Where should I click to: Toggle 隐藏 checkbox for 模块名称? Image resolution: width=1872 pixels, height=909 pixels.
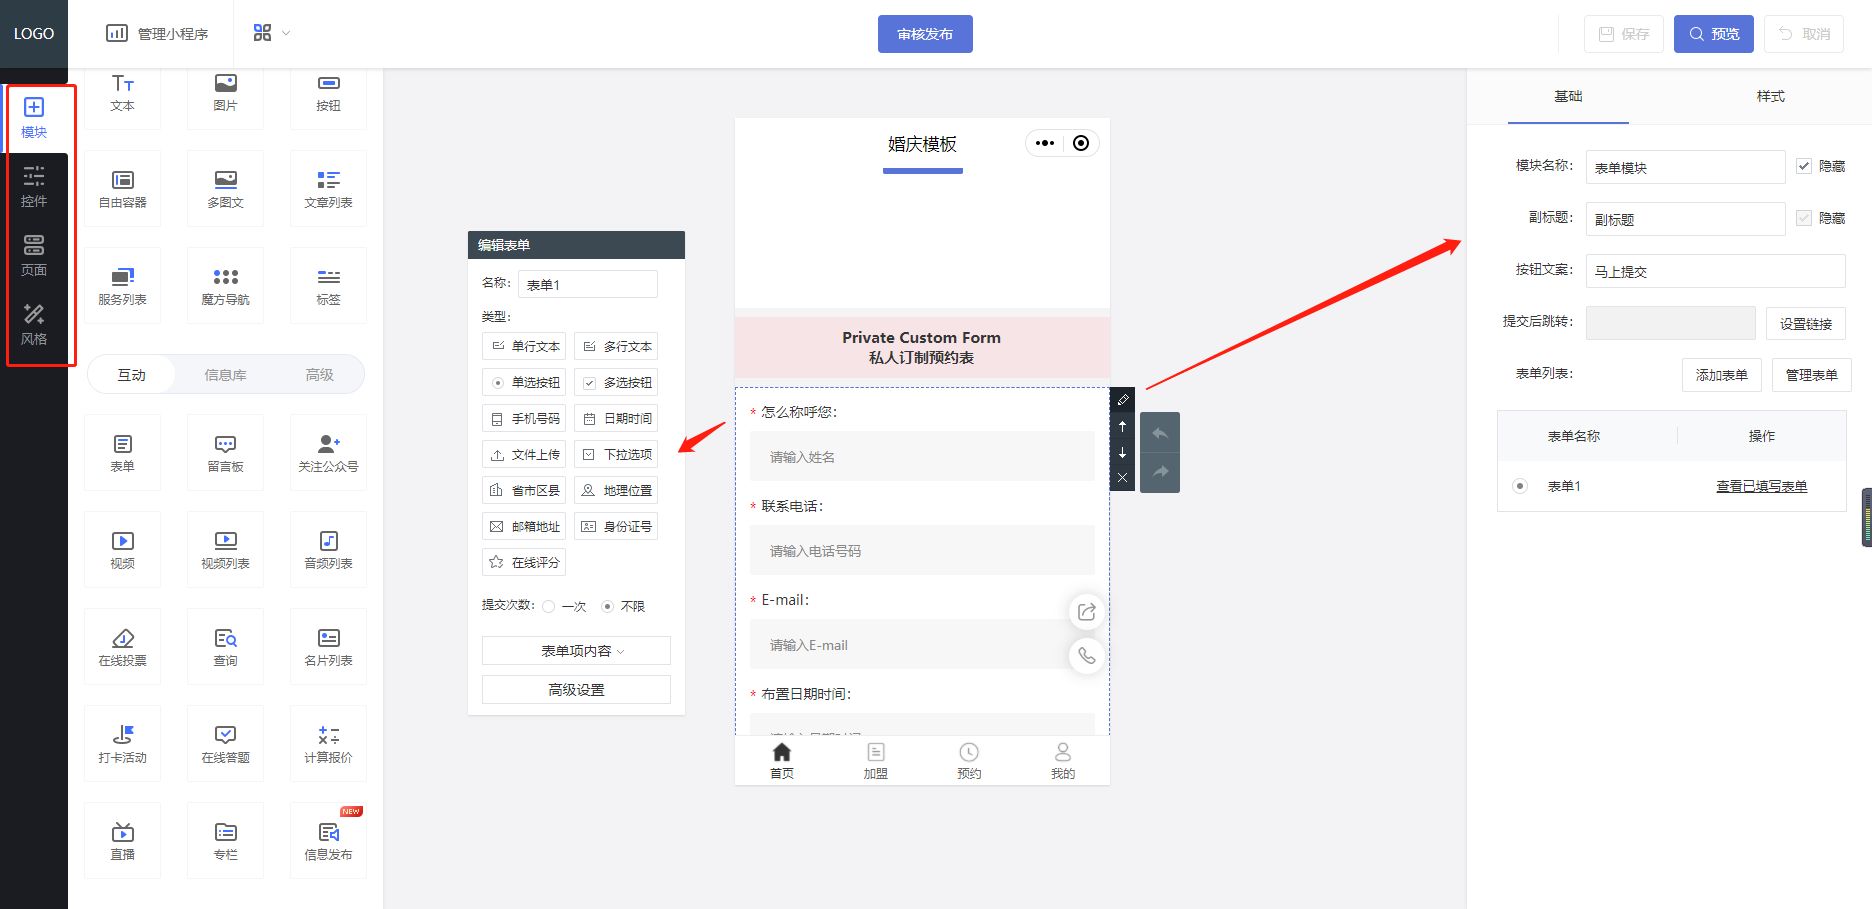[1804, 166]
